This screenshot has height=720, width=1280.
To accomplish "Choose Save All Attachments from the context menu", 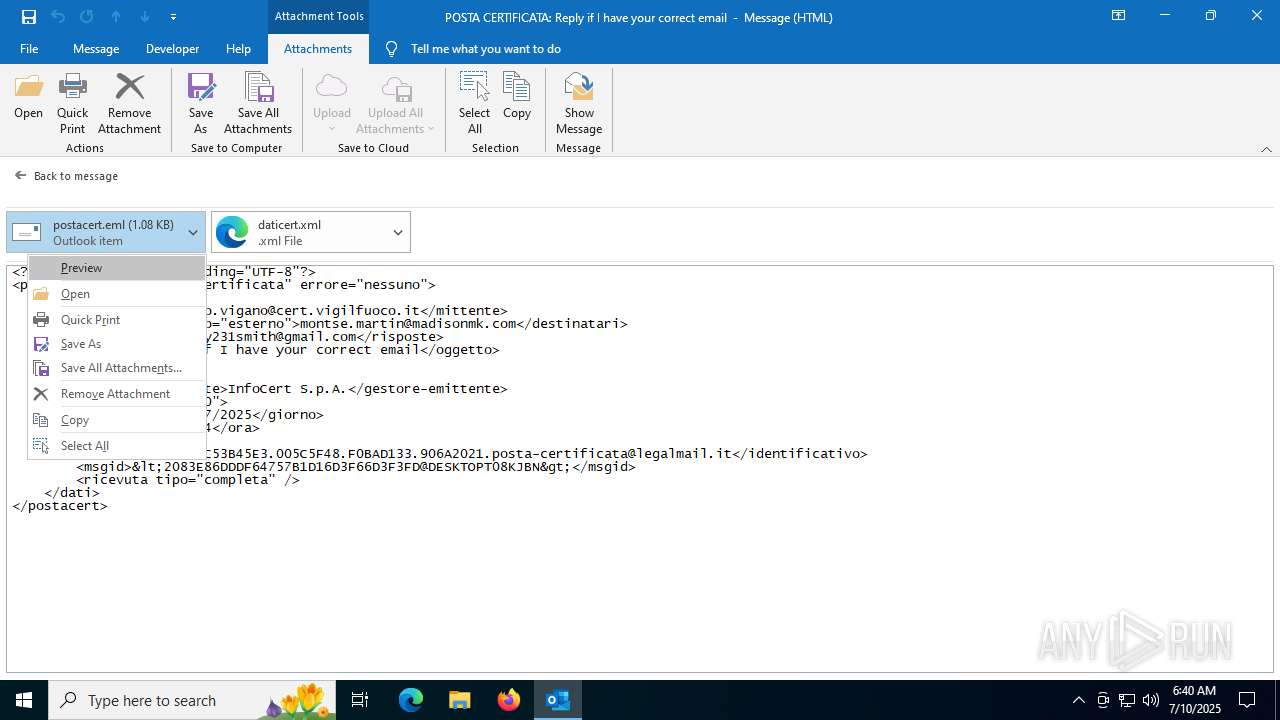I will pos(117,368).
